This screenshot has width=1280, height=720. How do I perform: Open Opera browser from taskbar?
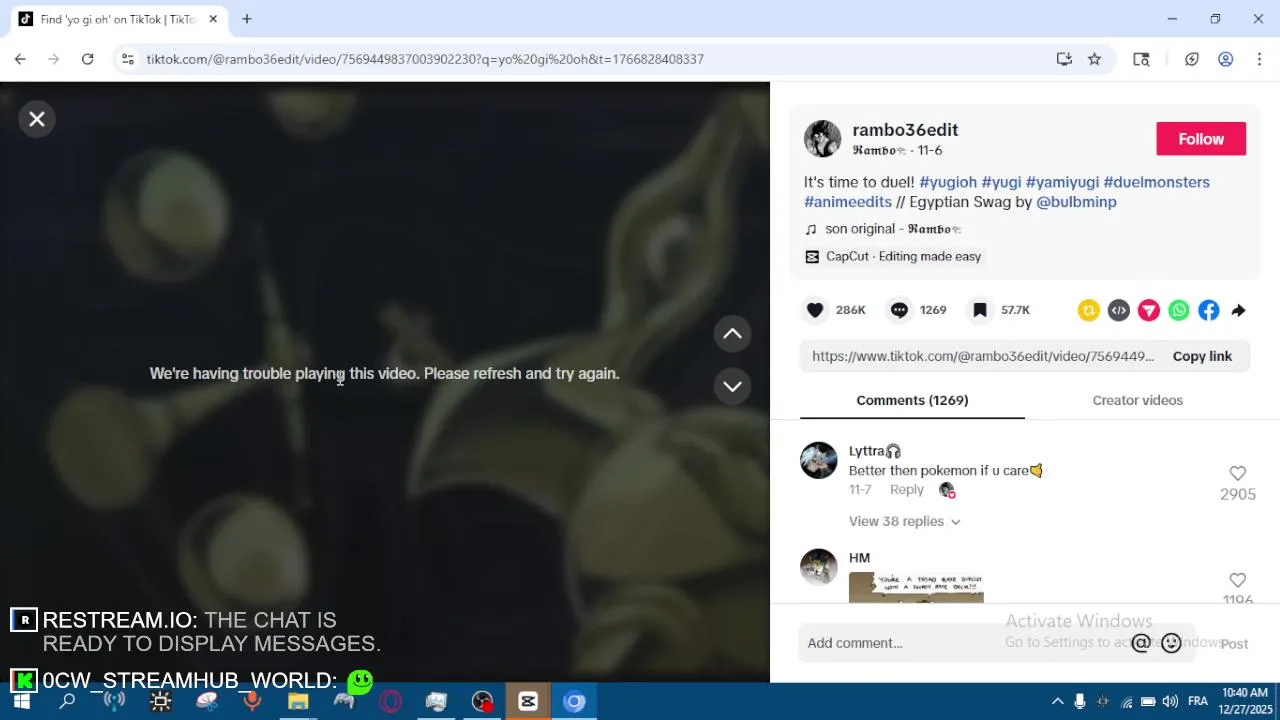click(390, 701)
